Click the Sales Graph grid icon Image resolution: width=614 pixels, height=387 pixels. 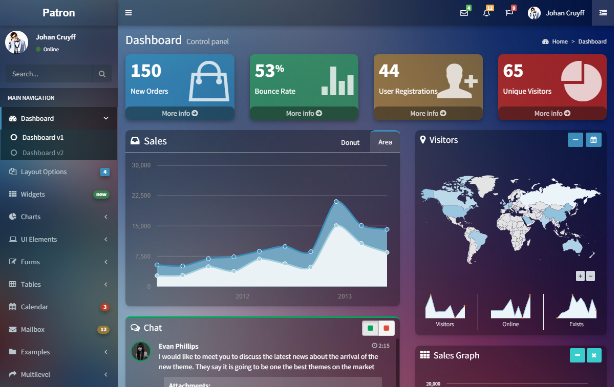(x=425, y=355)
